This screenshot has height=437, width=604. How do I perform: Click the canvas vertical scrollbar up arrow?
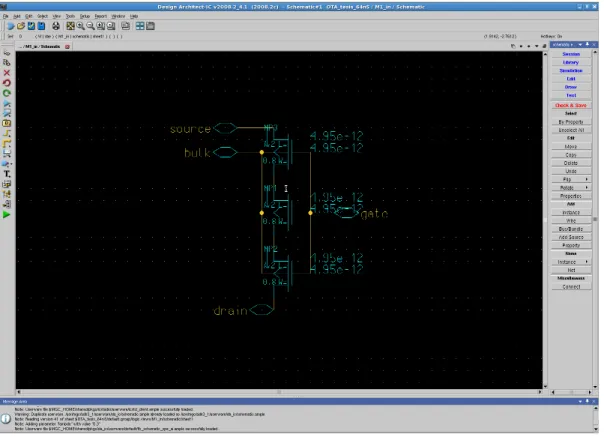545,54
